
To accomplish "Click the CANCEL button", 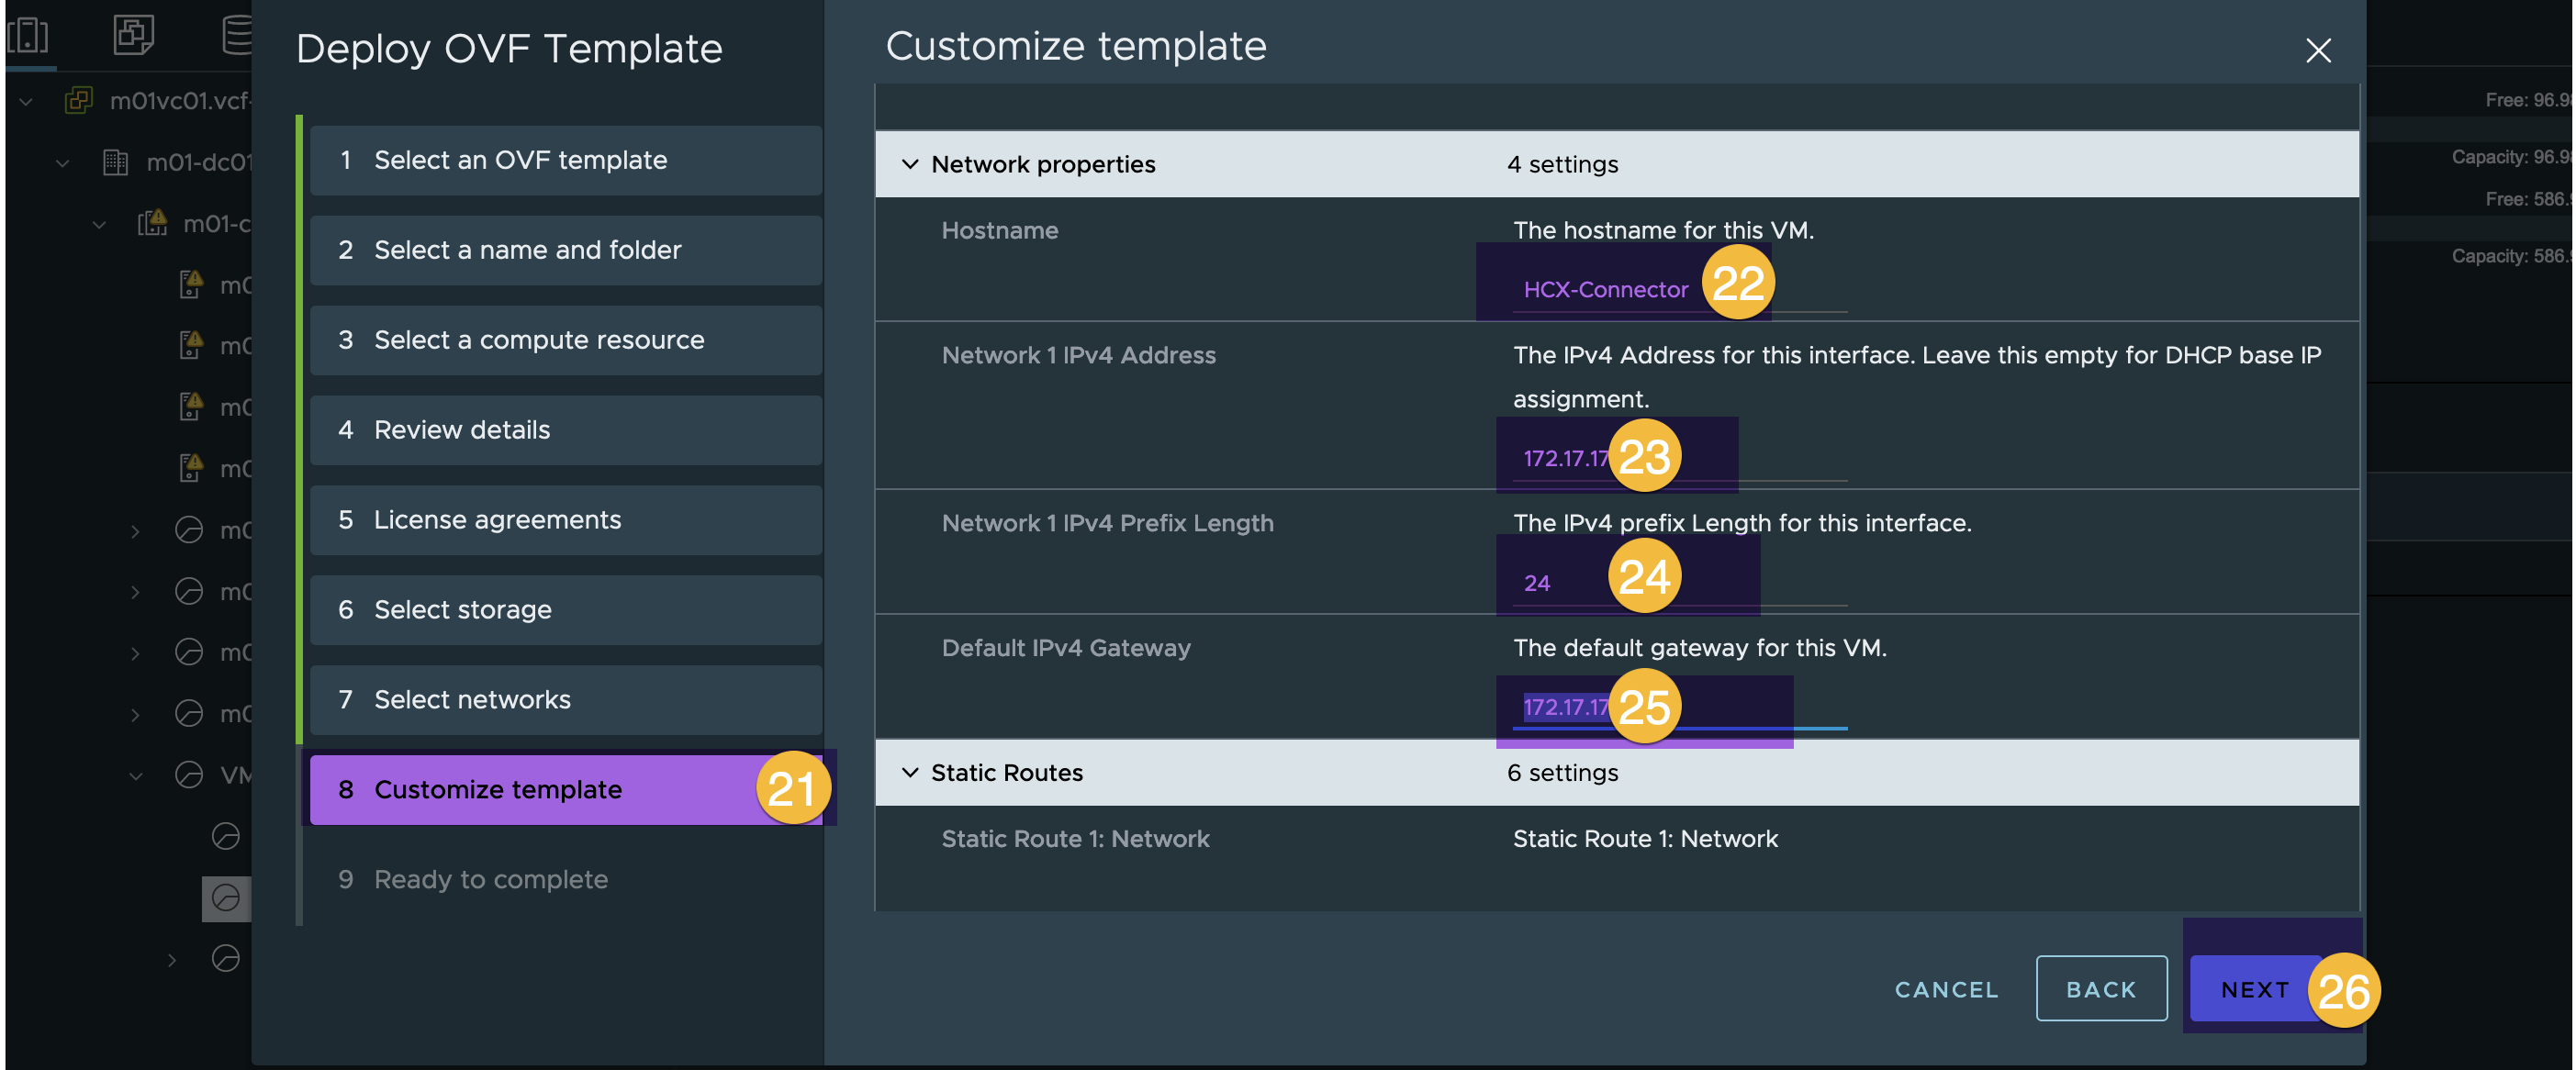I will tap(1946, 989).
